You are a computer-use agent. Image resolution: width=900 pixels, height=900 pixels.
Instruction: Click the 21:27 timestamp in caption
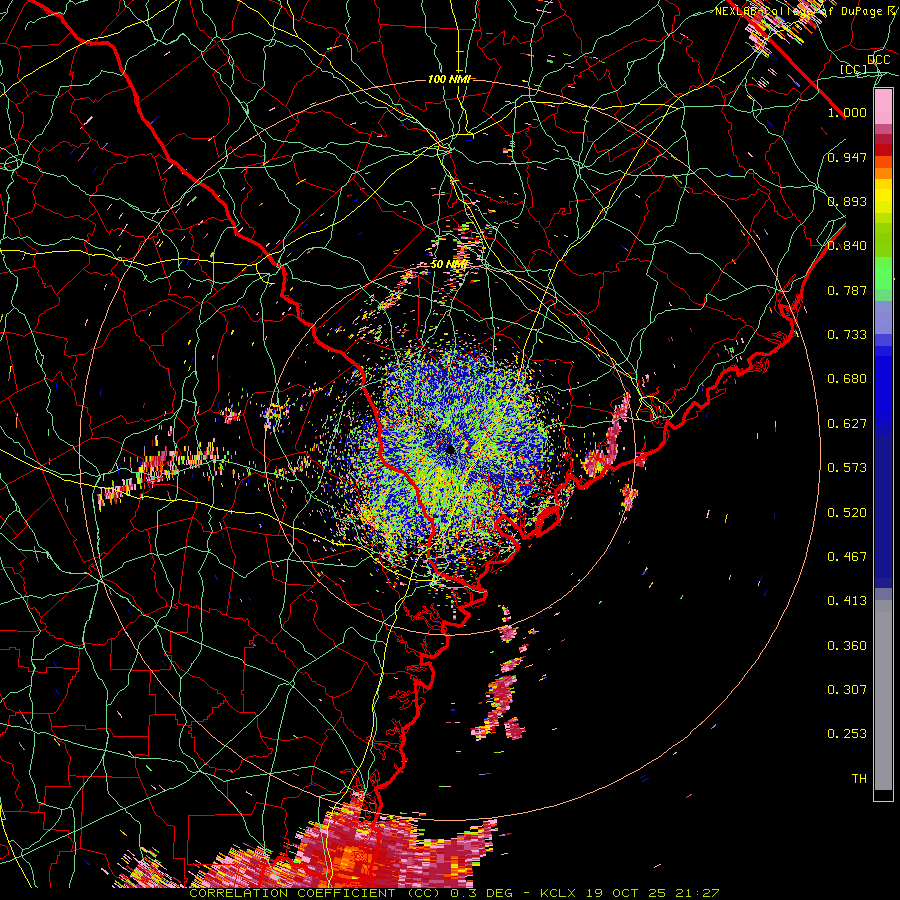click(696, 893)
